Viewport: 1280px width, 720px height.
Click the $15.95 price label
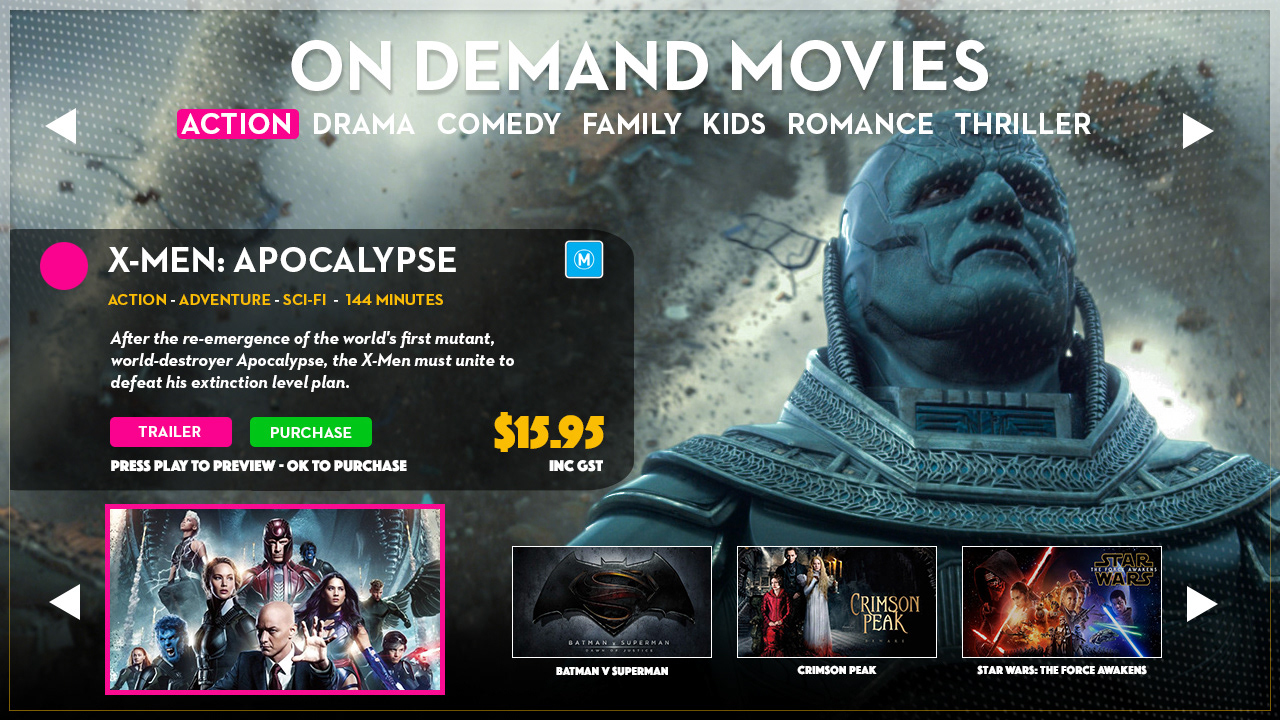pyautogui.click(x=549, y=432)
